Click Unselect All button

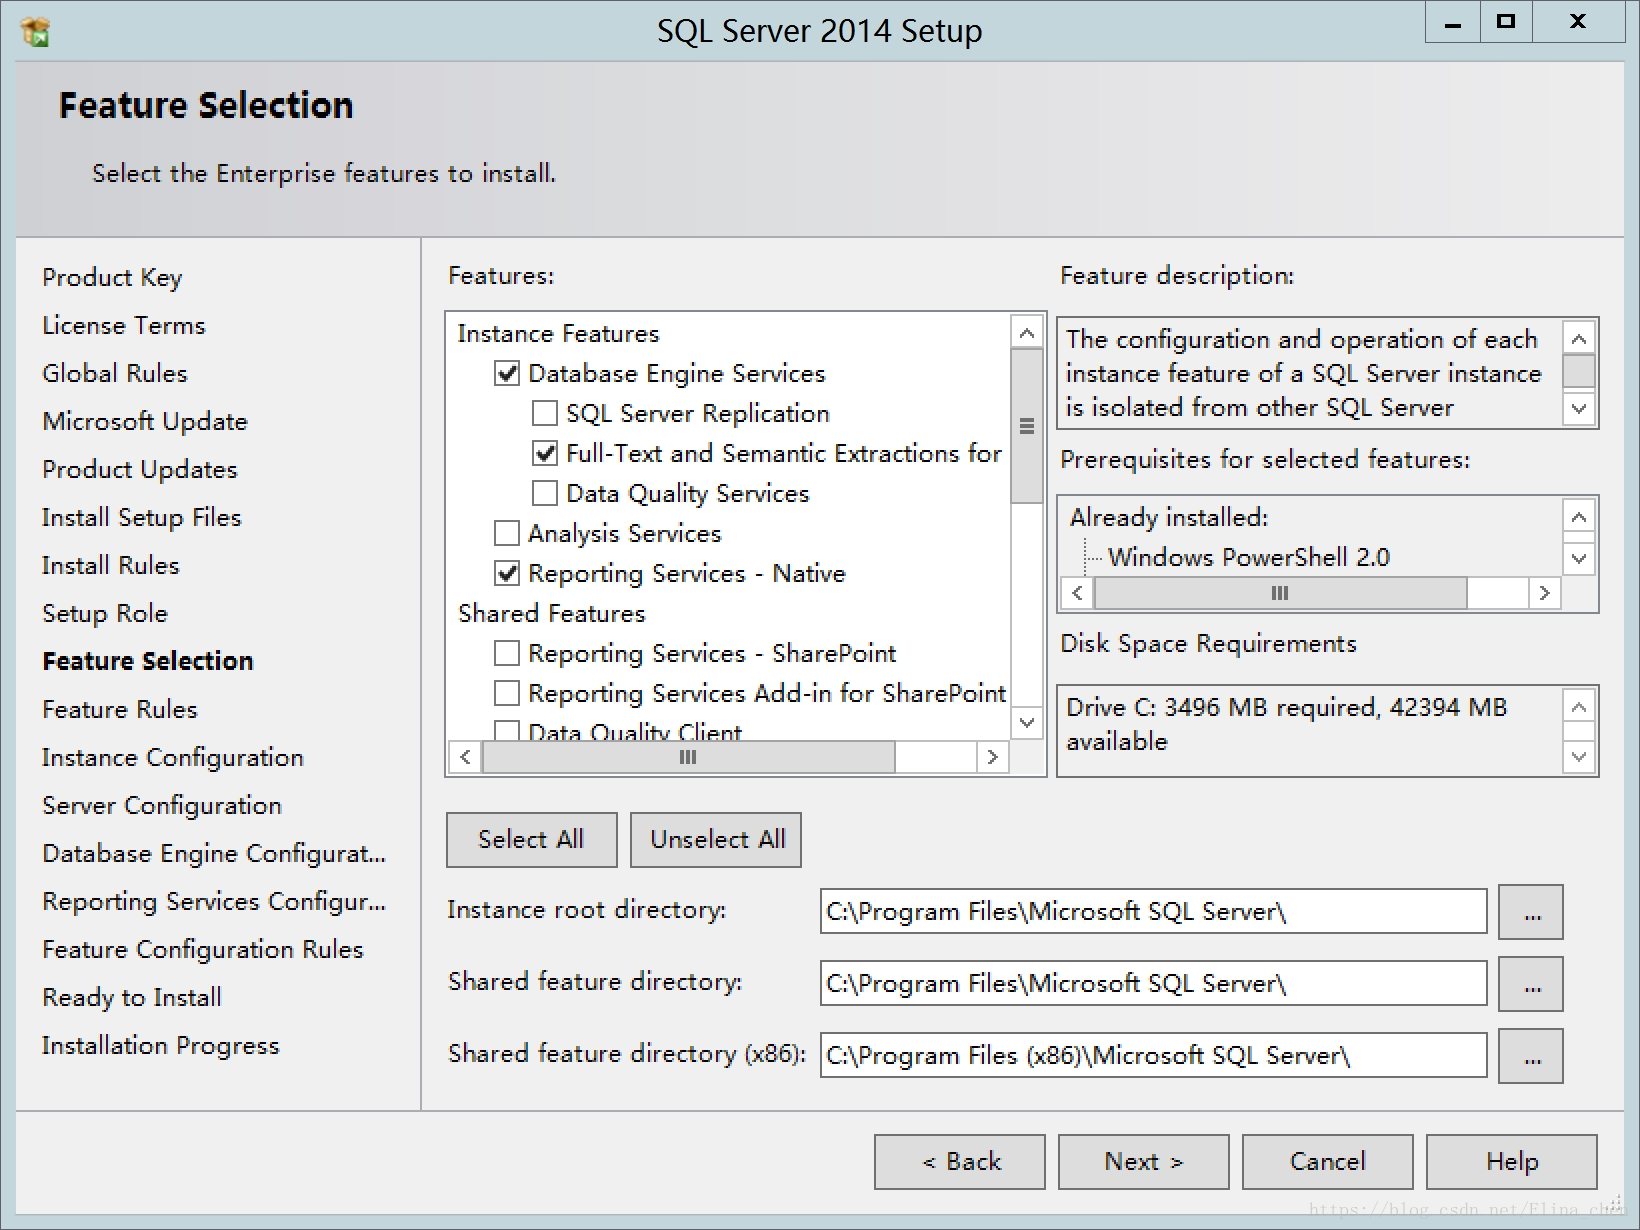click(x=716, y=840)
